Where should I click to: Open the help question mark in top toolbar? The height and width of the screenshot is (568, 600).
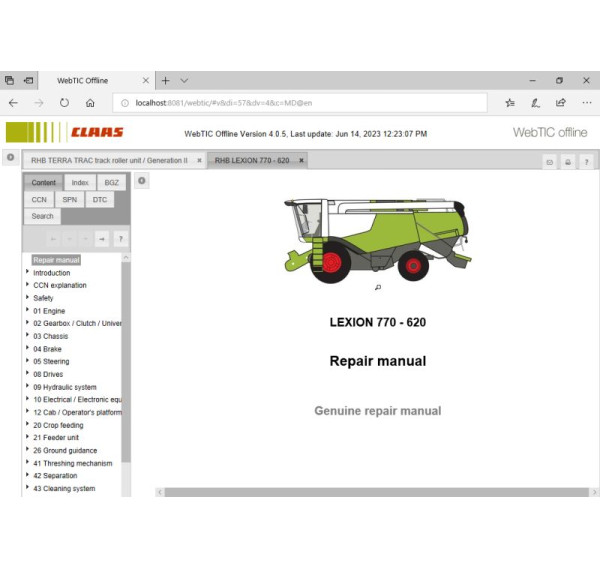[x=585, y=161]
